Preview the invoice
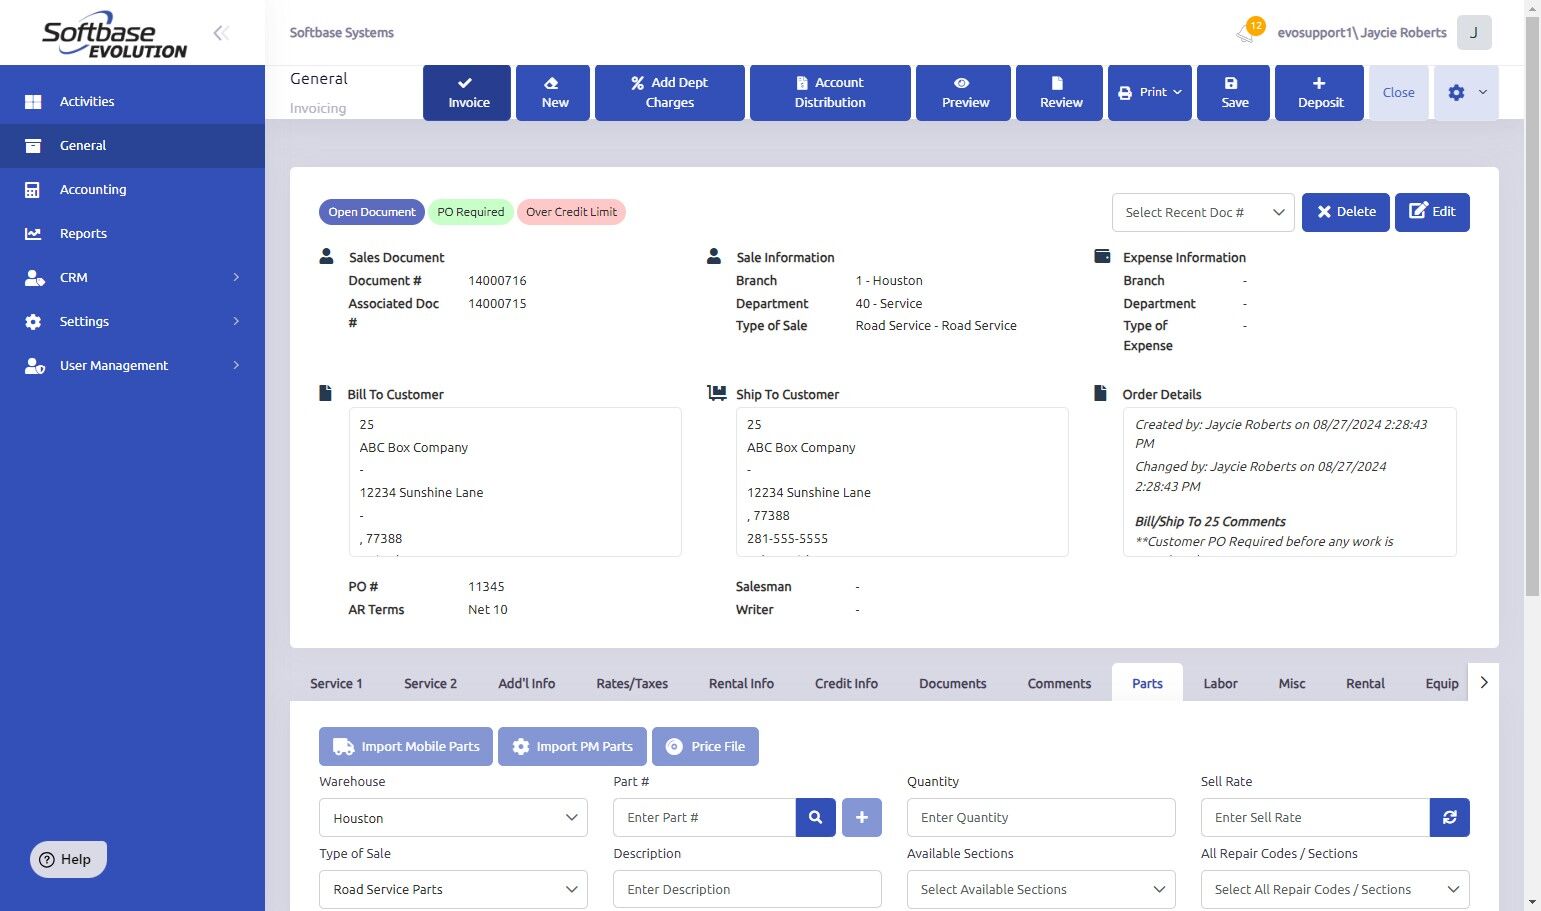 [964, 92]
